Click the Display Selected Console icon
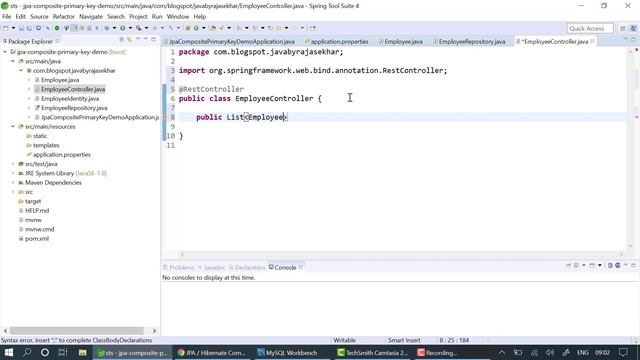Screen dimensions: 640x360 tap(576, 266)
